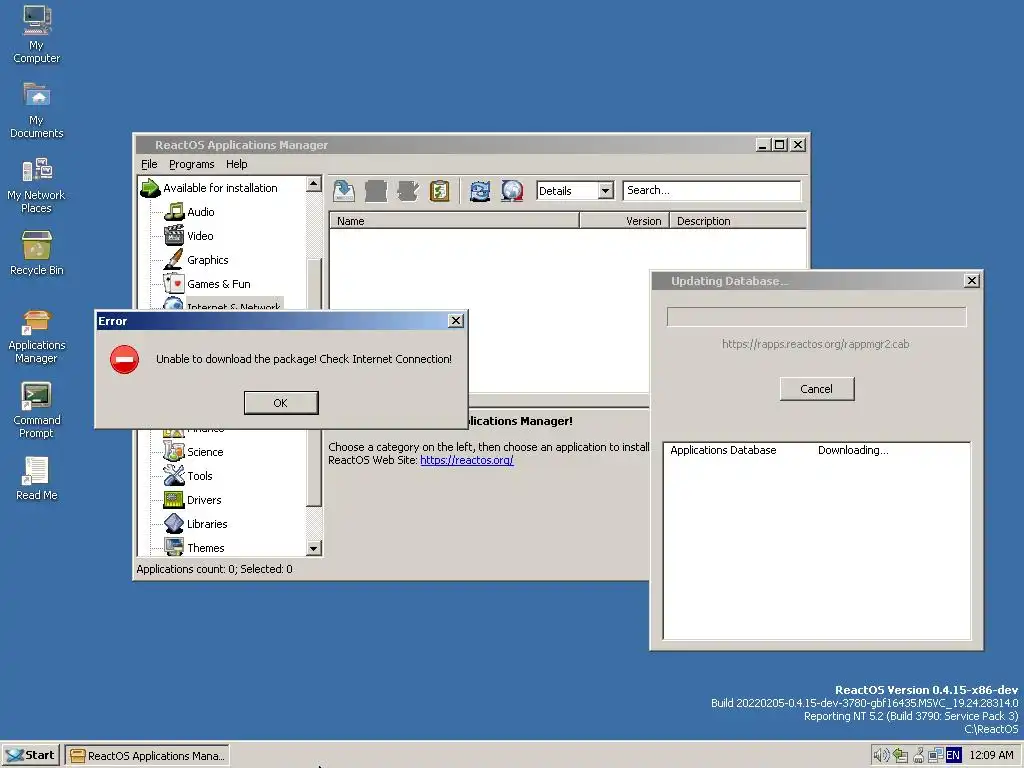Click the Version column header

(624, 221)
